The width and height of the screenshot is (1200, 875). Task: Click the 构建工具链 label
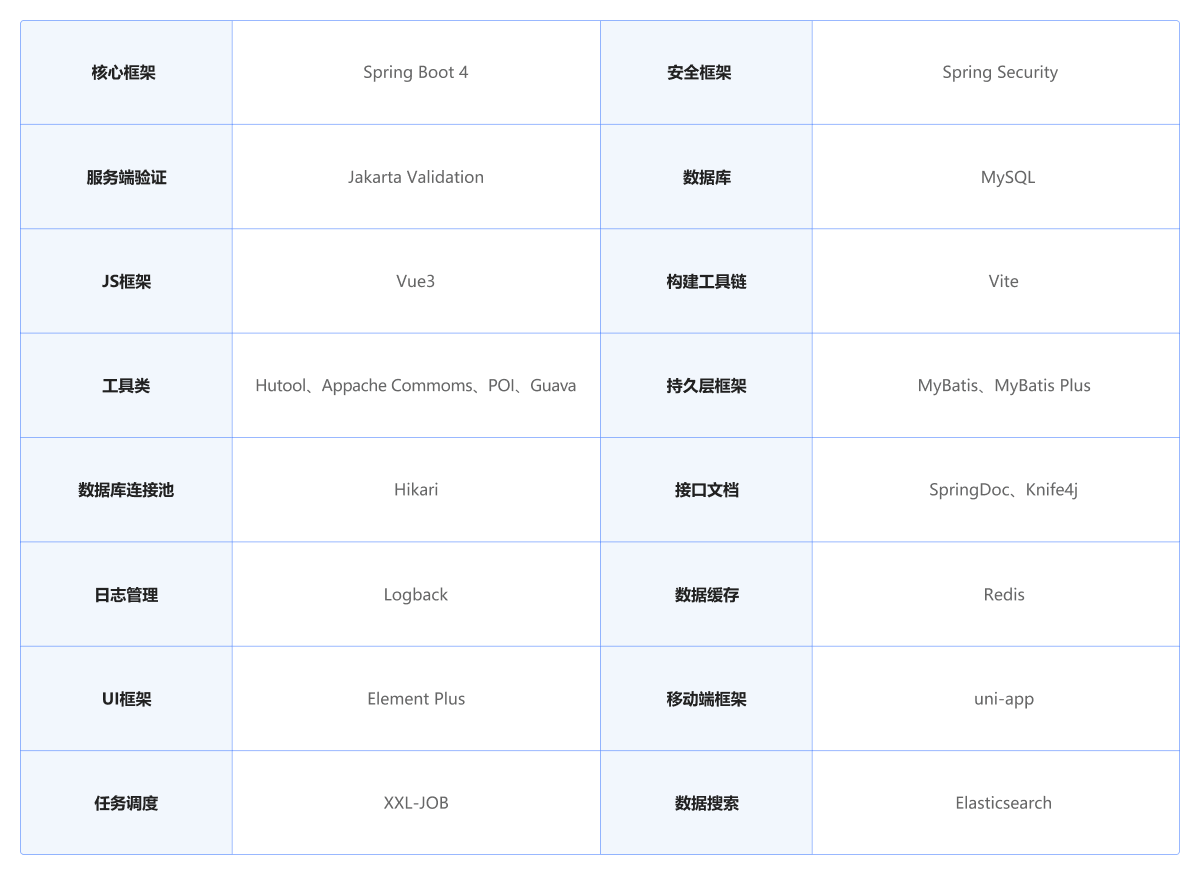pos(706,281)
